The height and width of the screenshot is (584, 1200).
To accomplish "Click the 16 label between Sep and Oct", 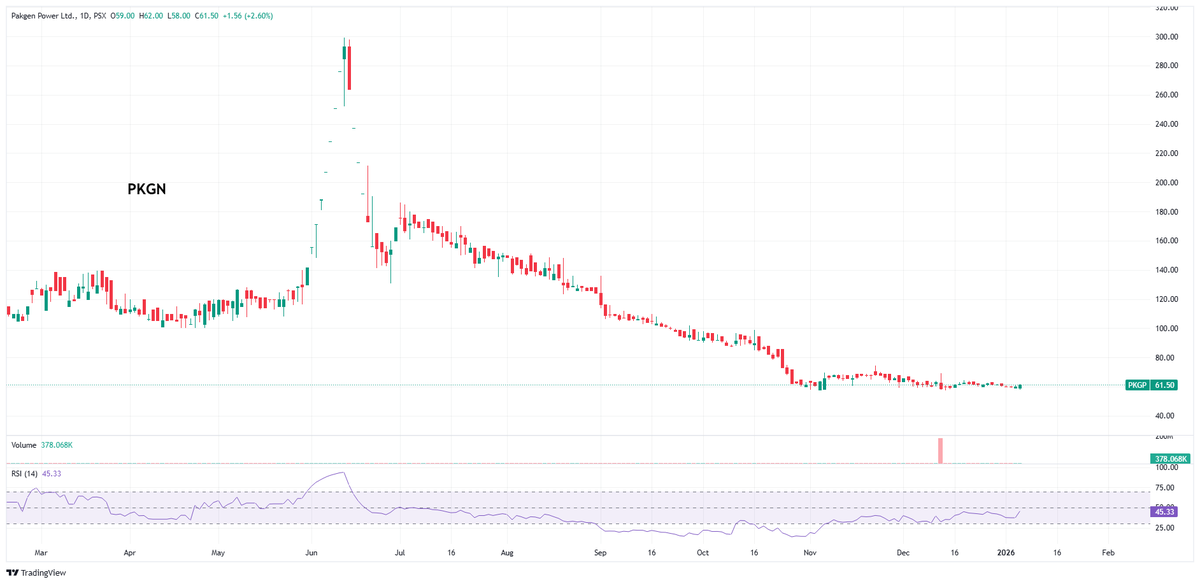I will [652, 551].
